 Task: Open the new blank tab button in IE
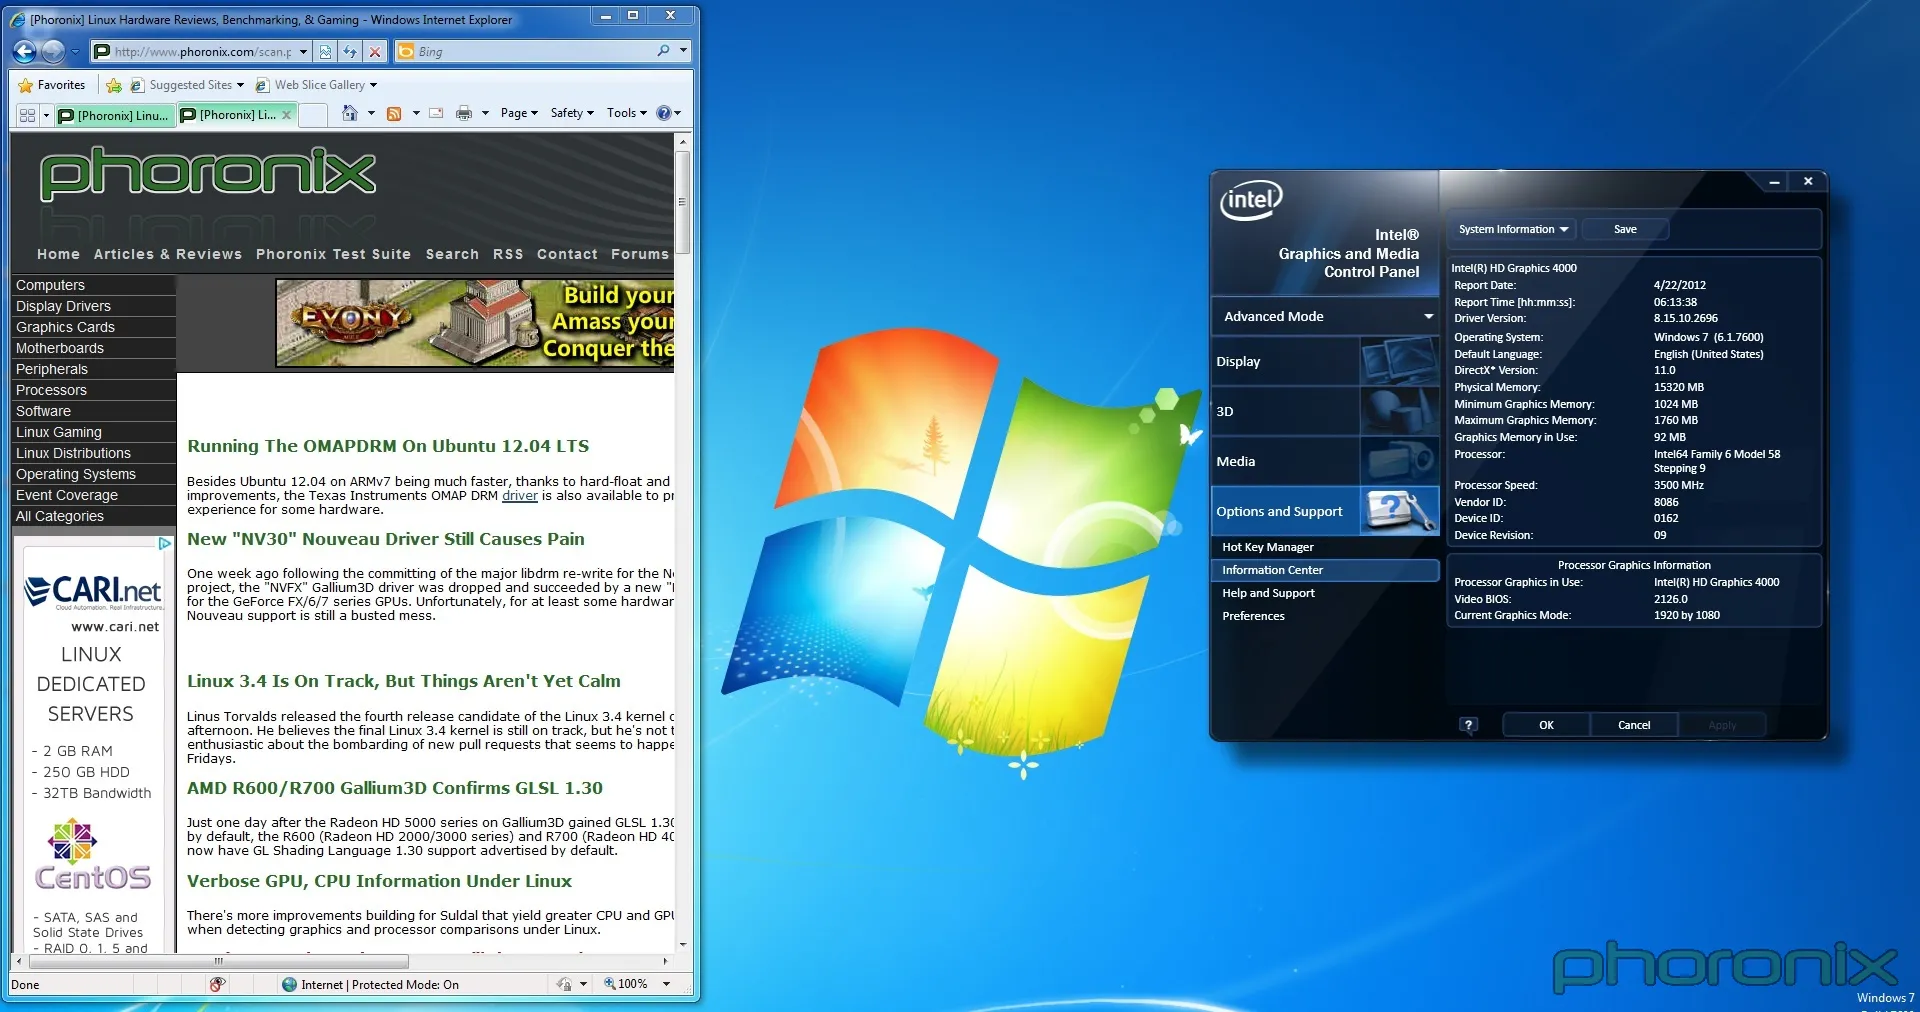pyautogui.click(x=313, y=115)
